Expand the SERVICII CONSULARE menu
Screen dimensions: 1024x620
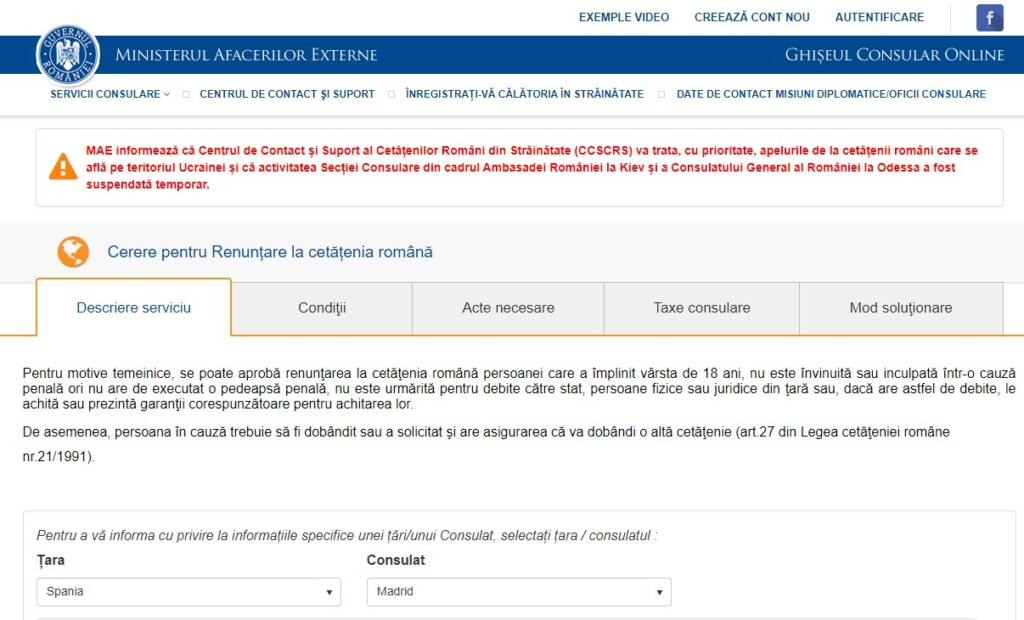click(110, 94)
